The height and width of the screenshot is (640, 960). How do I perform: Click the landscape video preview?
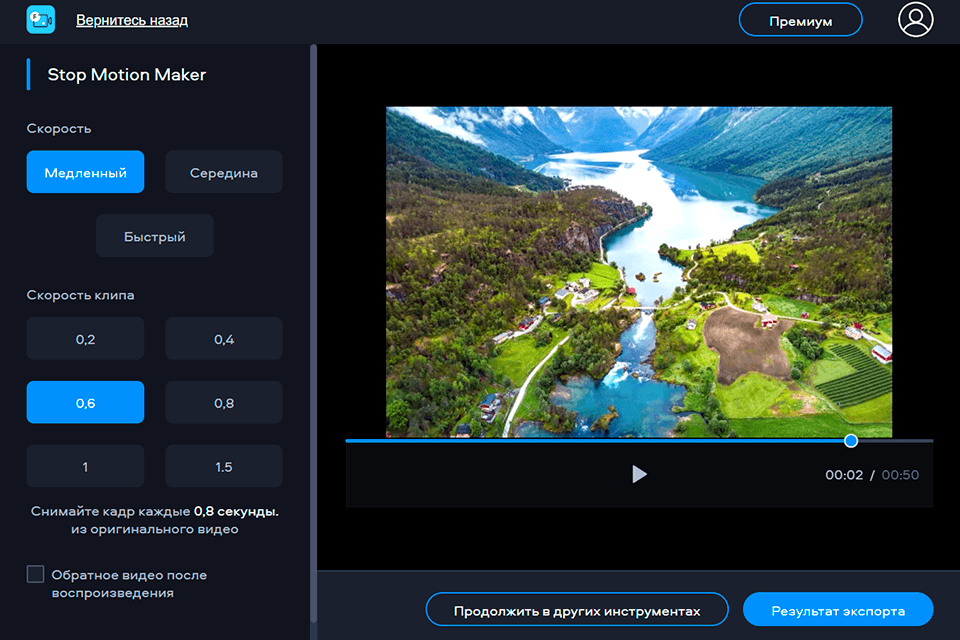pos(639,272)
